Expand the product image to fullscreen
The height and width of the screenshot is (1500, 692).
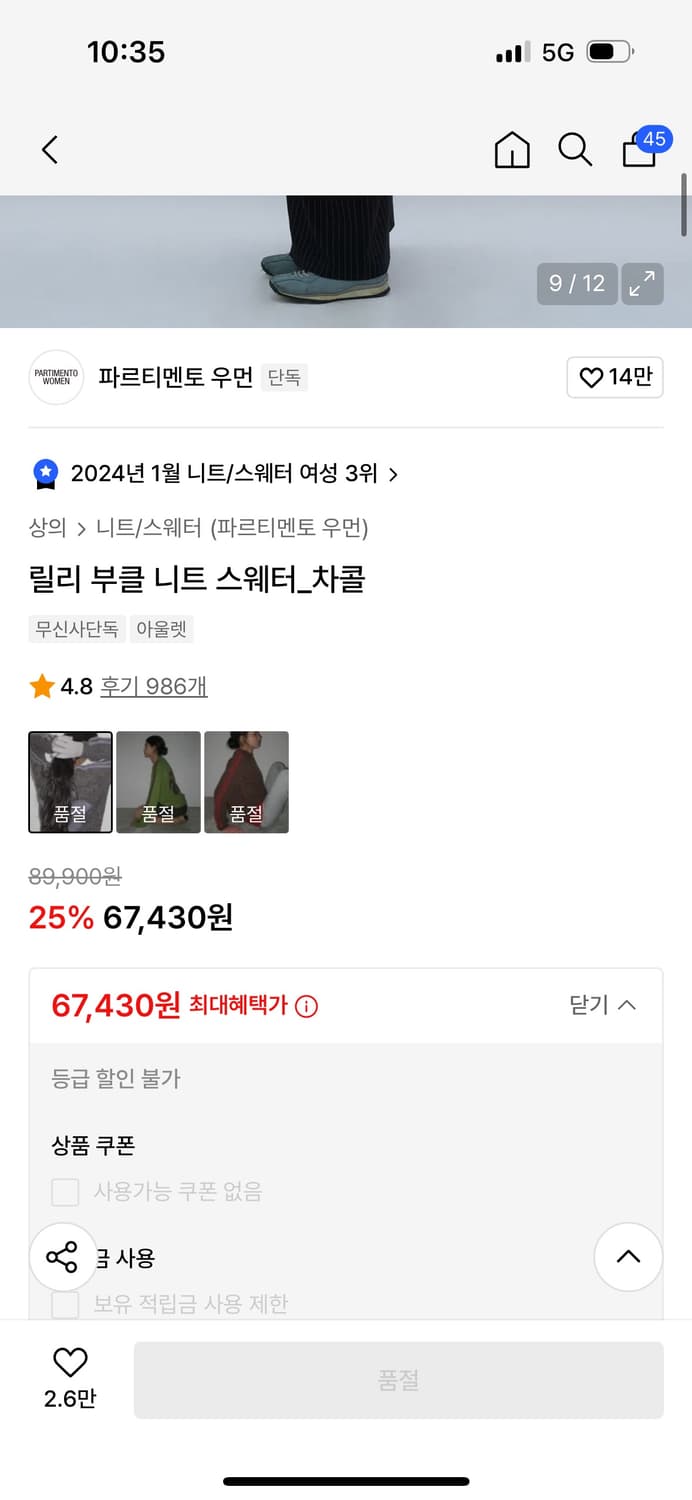tap(642, 284)
